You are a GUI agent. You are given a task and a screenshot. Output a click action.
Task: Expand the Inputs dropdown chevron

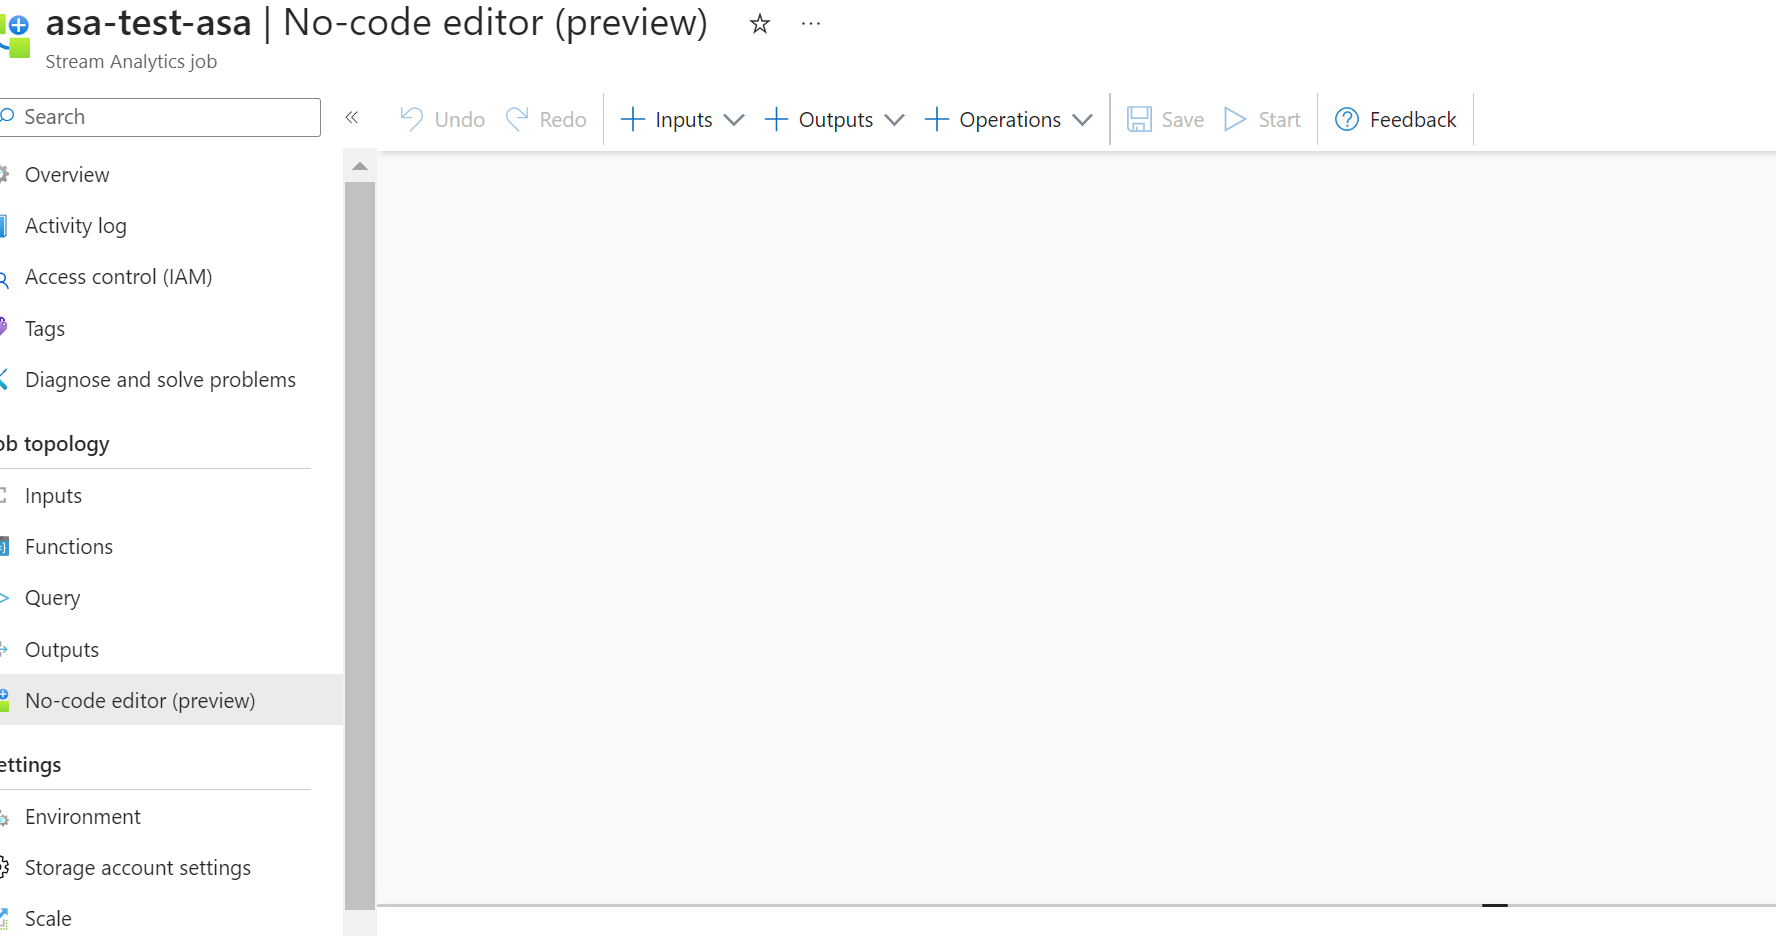coord(734,120)
